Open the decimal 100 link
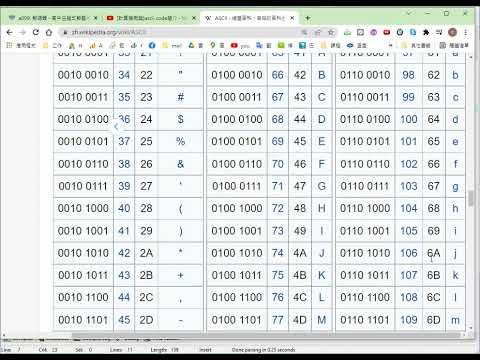Viewport: 480px width, 360px height. tap(409, 119)
